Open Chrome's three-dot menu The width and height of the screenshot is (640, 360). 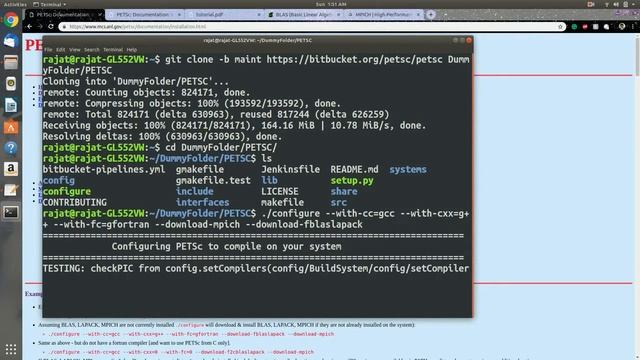pyautogui.click(x=633, y=27)
